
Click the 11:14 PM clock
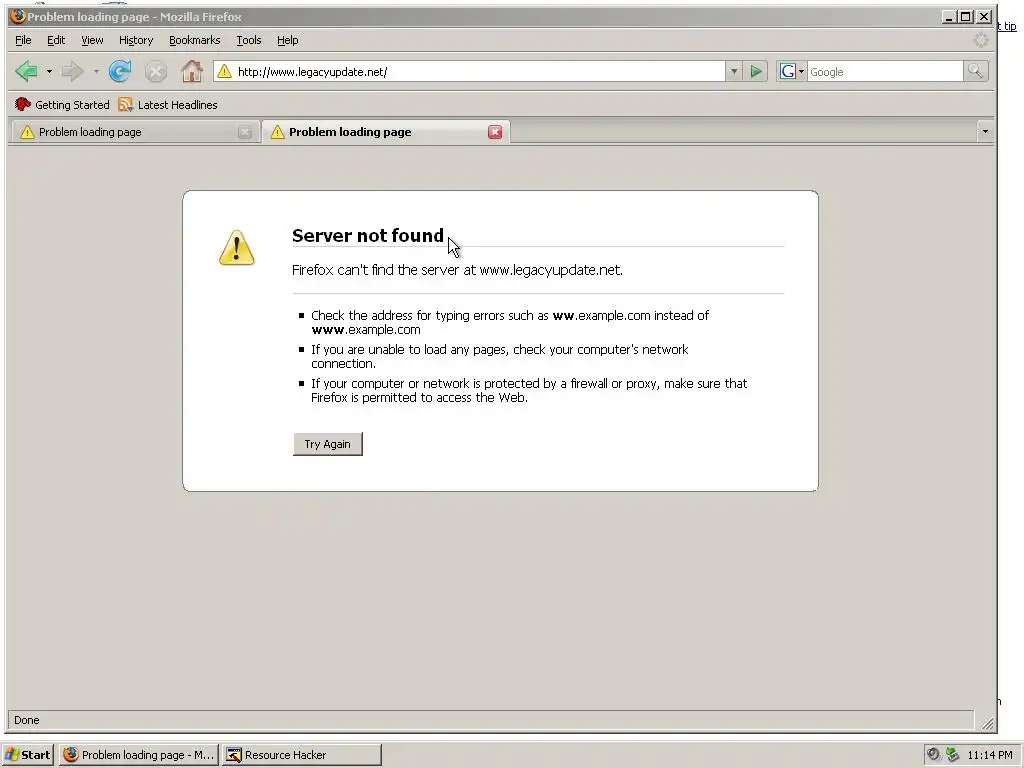[990, 755]
